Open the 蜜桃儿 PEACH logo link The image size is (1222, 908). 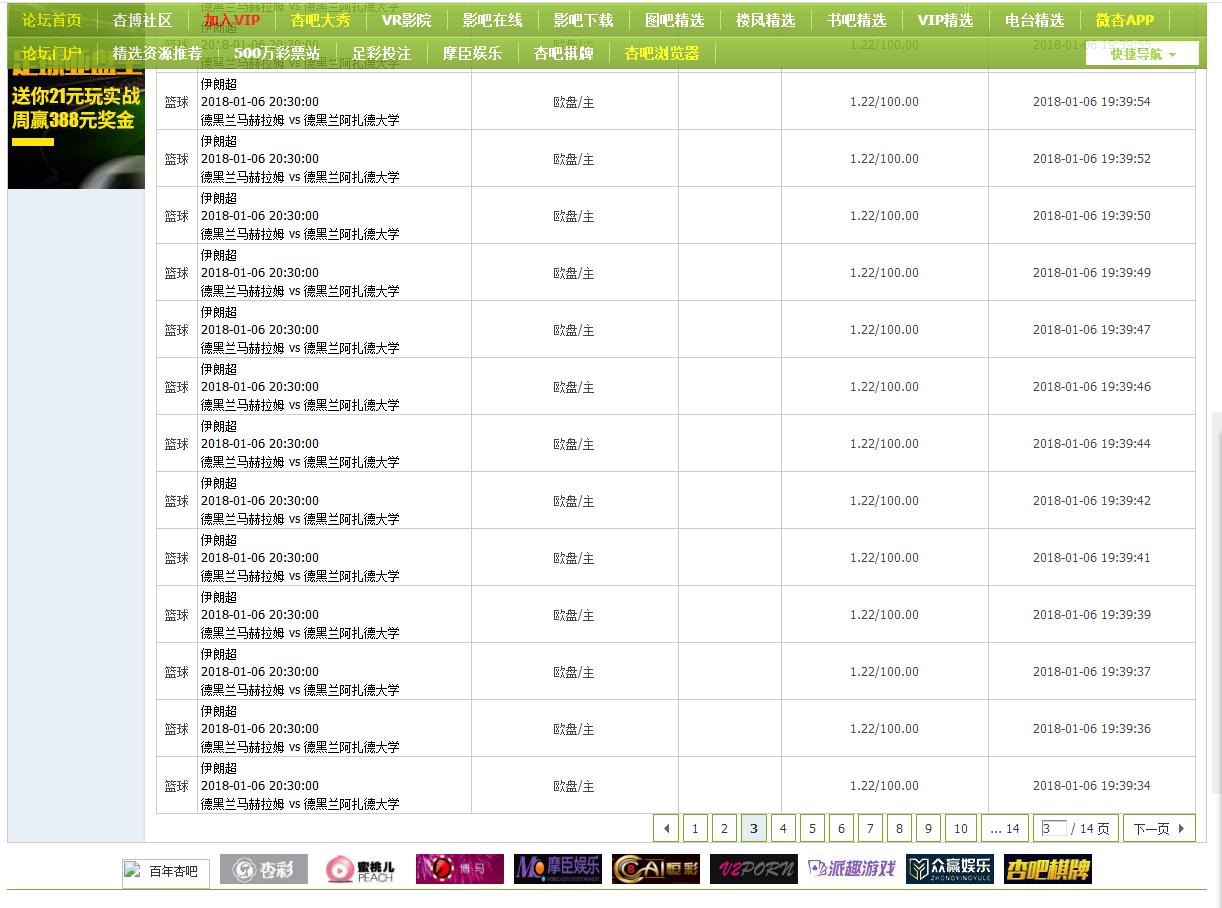tap(360, 870)
